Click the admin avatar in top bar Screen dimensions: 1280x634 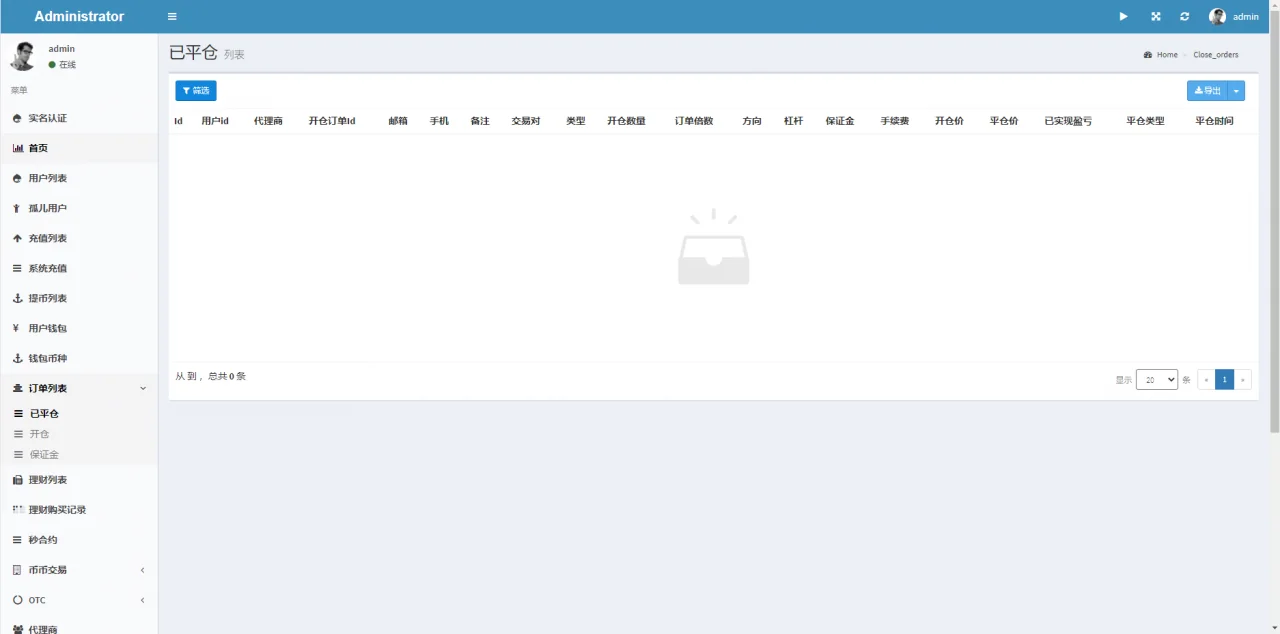pyautogui.click(x=1217, y=17)
